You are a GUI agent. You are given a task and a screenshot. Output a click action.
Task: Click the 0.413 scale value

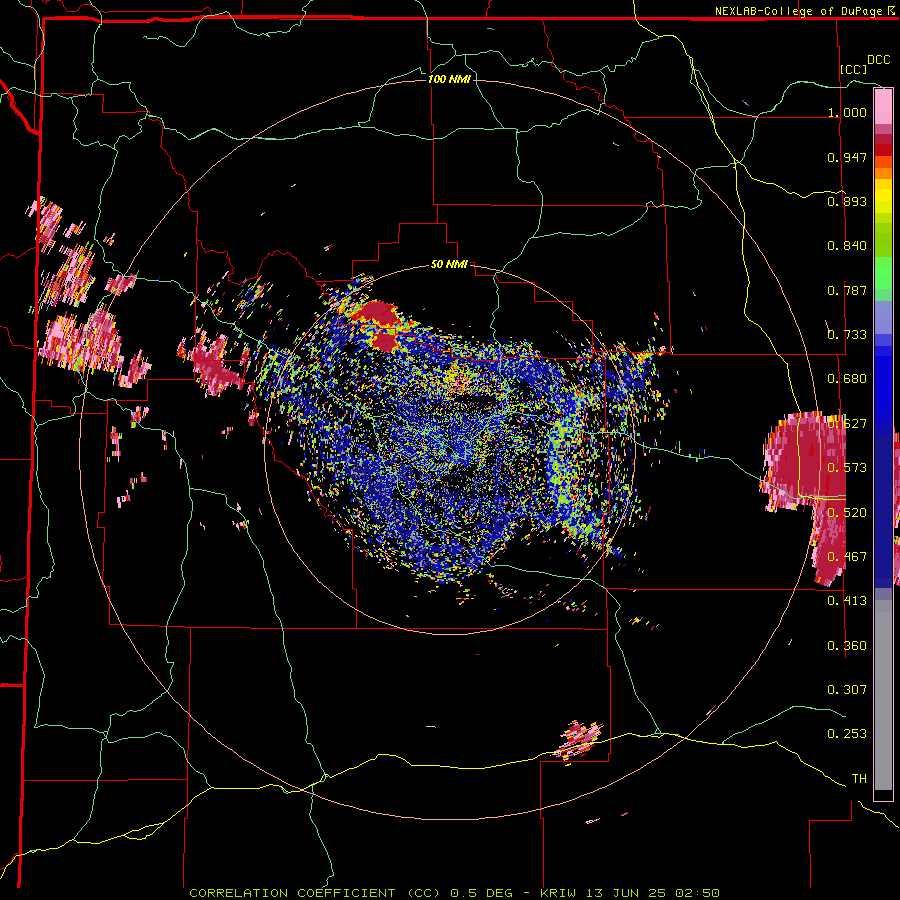(x=847, y=601)
